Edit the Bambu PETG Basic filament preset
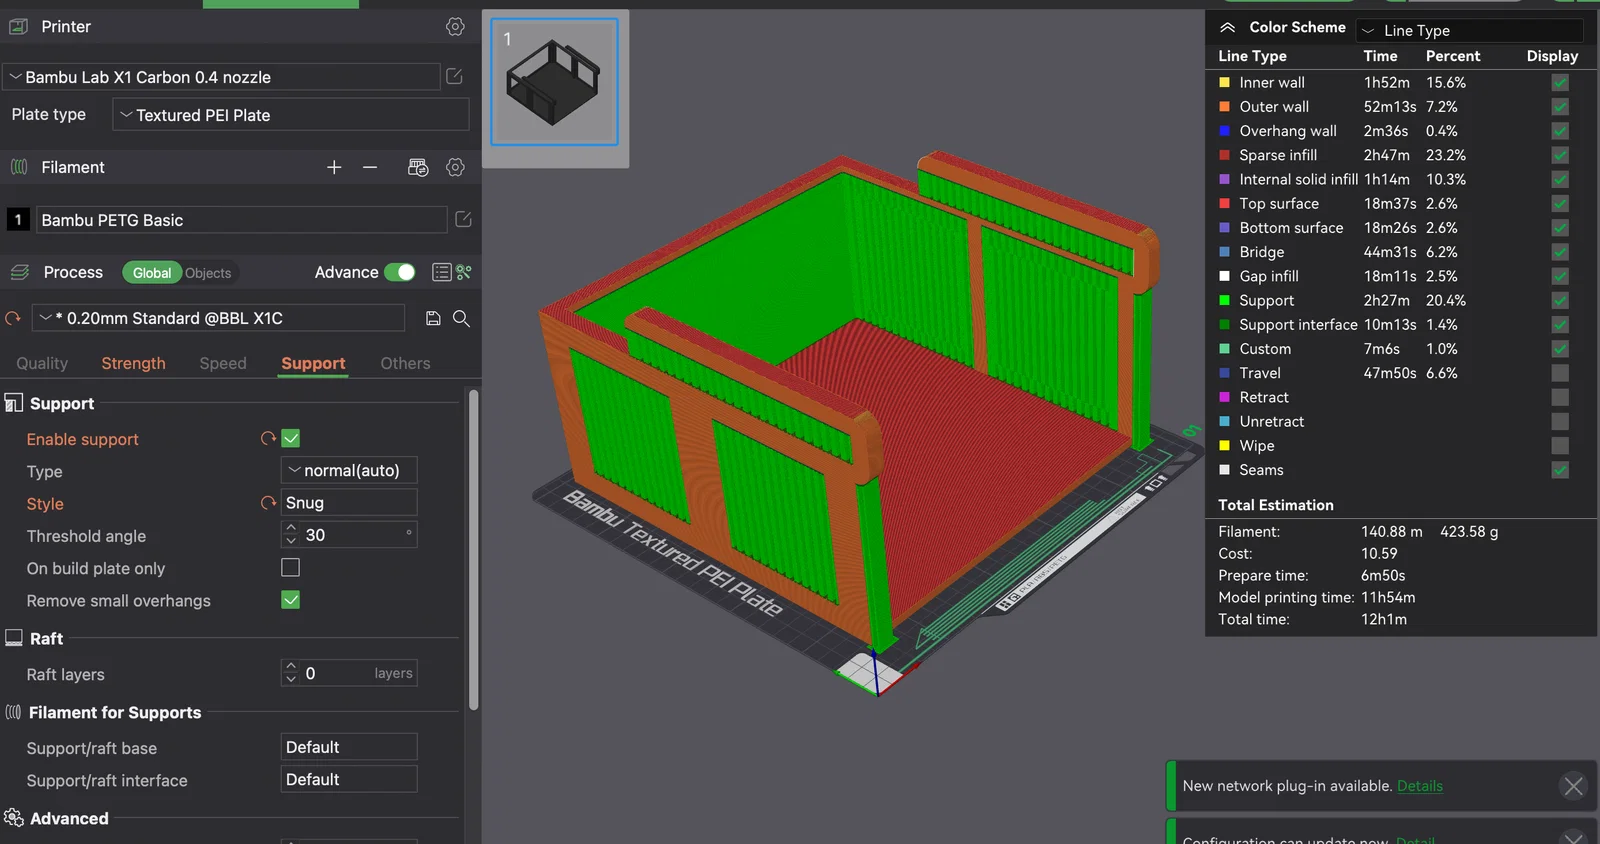Viewport: 1600px width, 844px height. [463, 219]
